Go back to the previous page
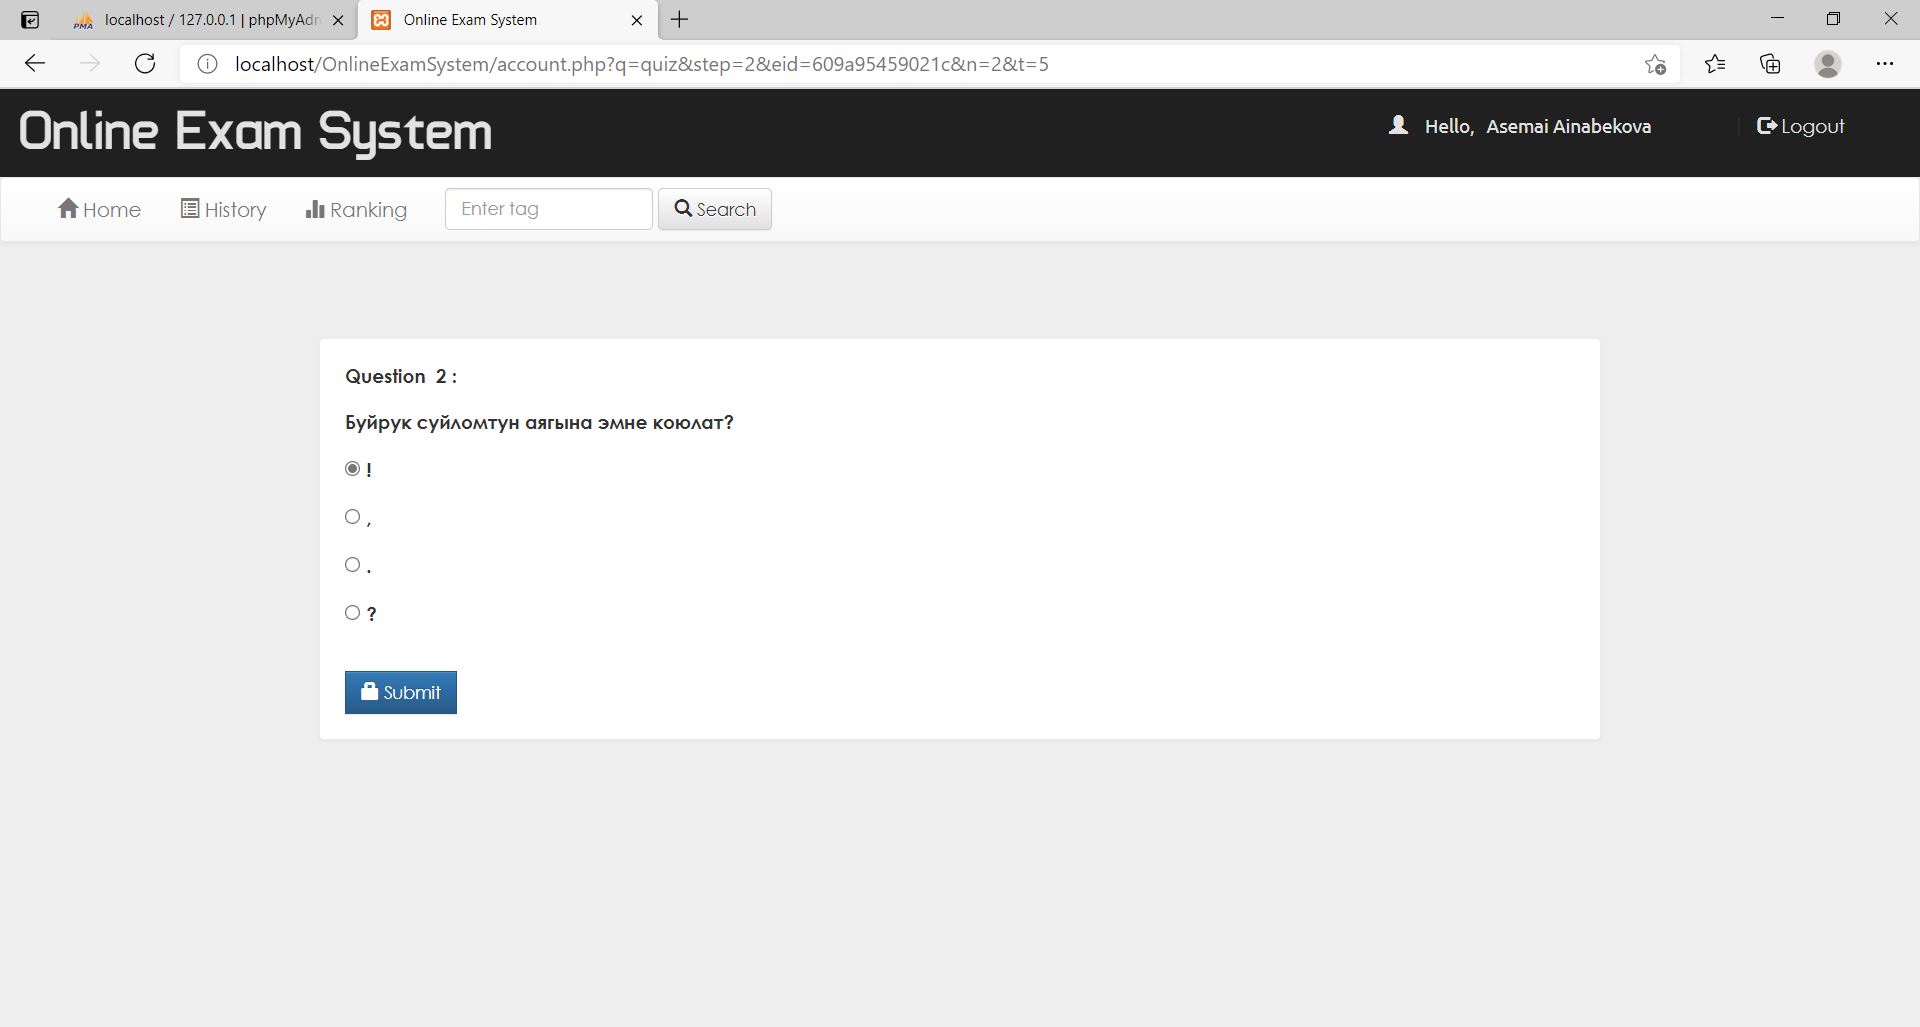Viewport: 1920px width, 1027px height. (35, 64)
